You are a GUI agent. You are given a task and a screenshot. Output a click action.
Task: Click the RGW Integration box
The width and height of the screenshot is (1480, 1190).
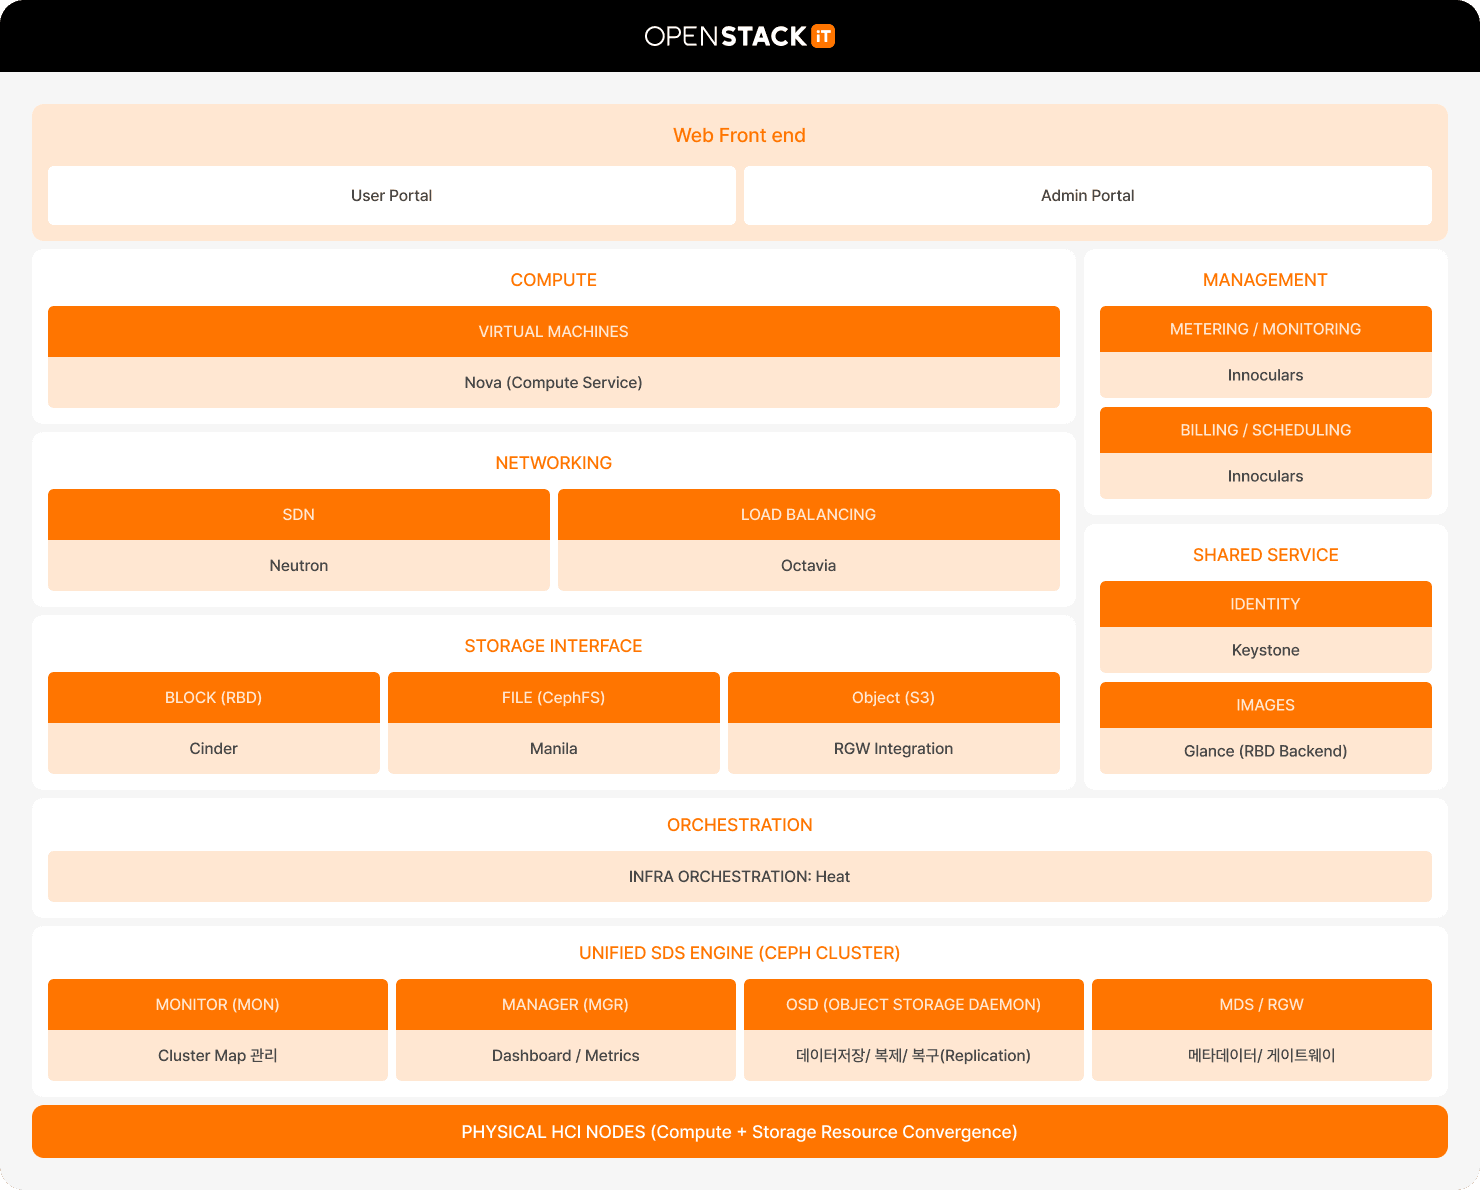click(894, 748)
